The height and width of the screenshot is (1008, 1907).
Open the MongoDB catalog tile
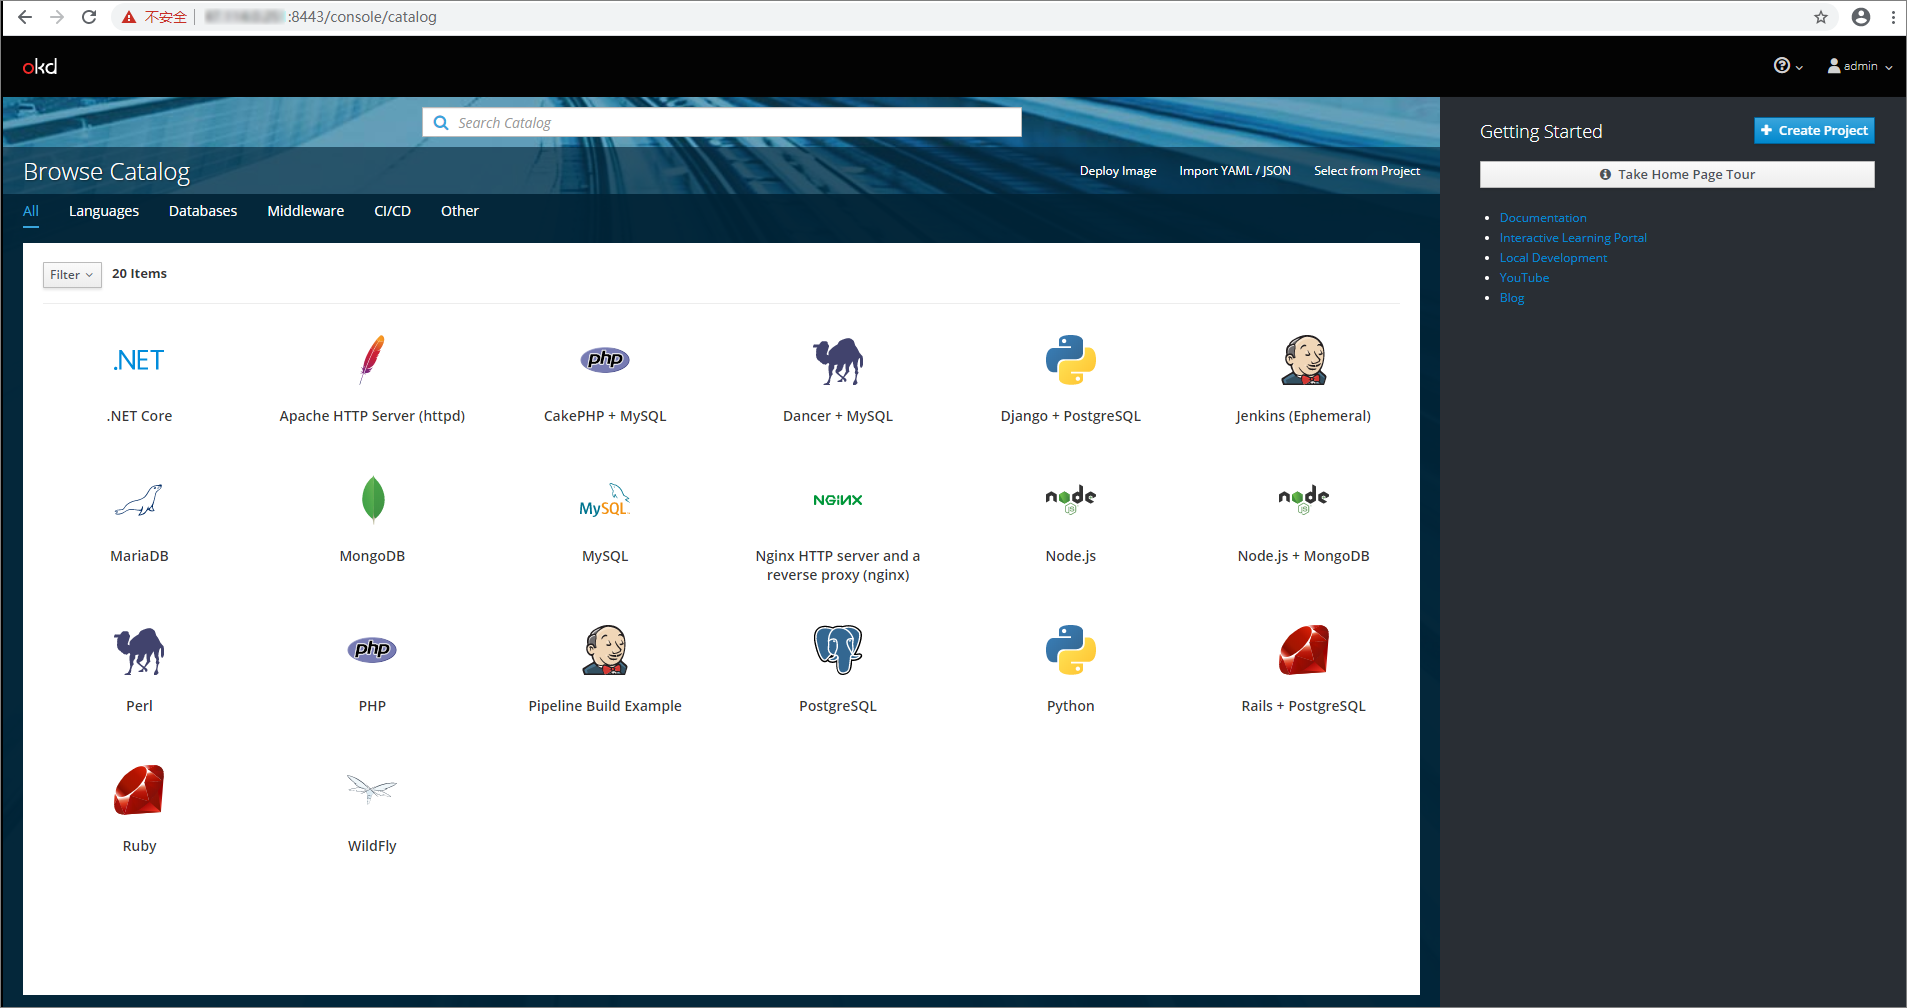point(371,518)
